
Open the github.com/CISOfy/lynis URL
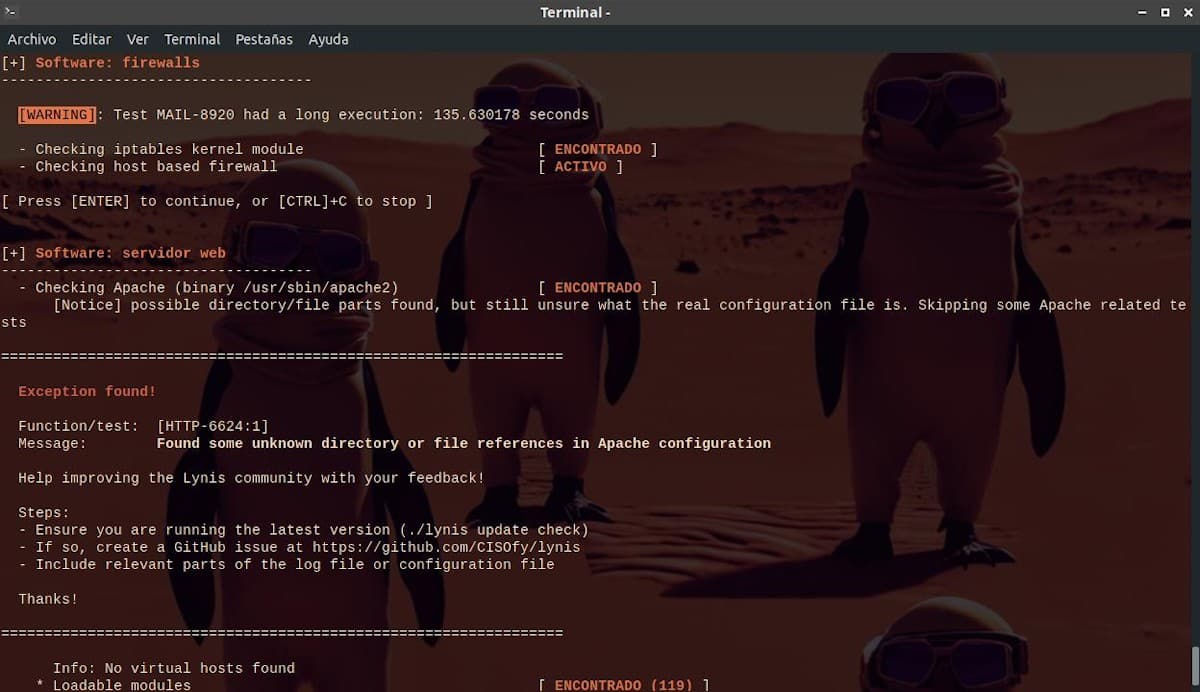446,547
